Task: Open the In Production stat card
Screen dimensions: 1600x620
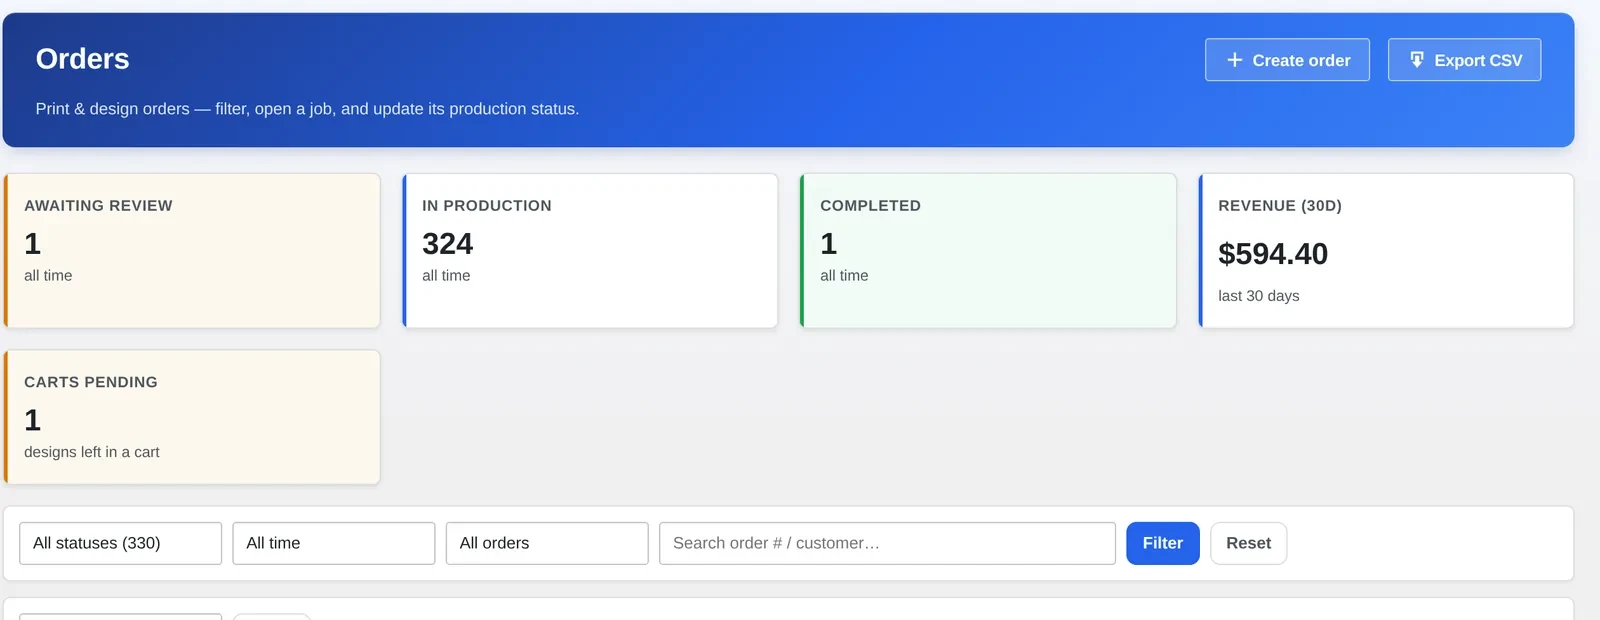Action: click(x=590, y=251)
